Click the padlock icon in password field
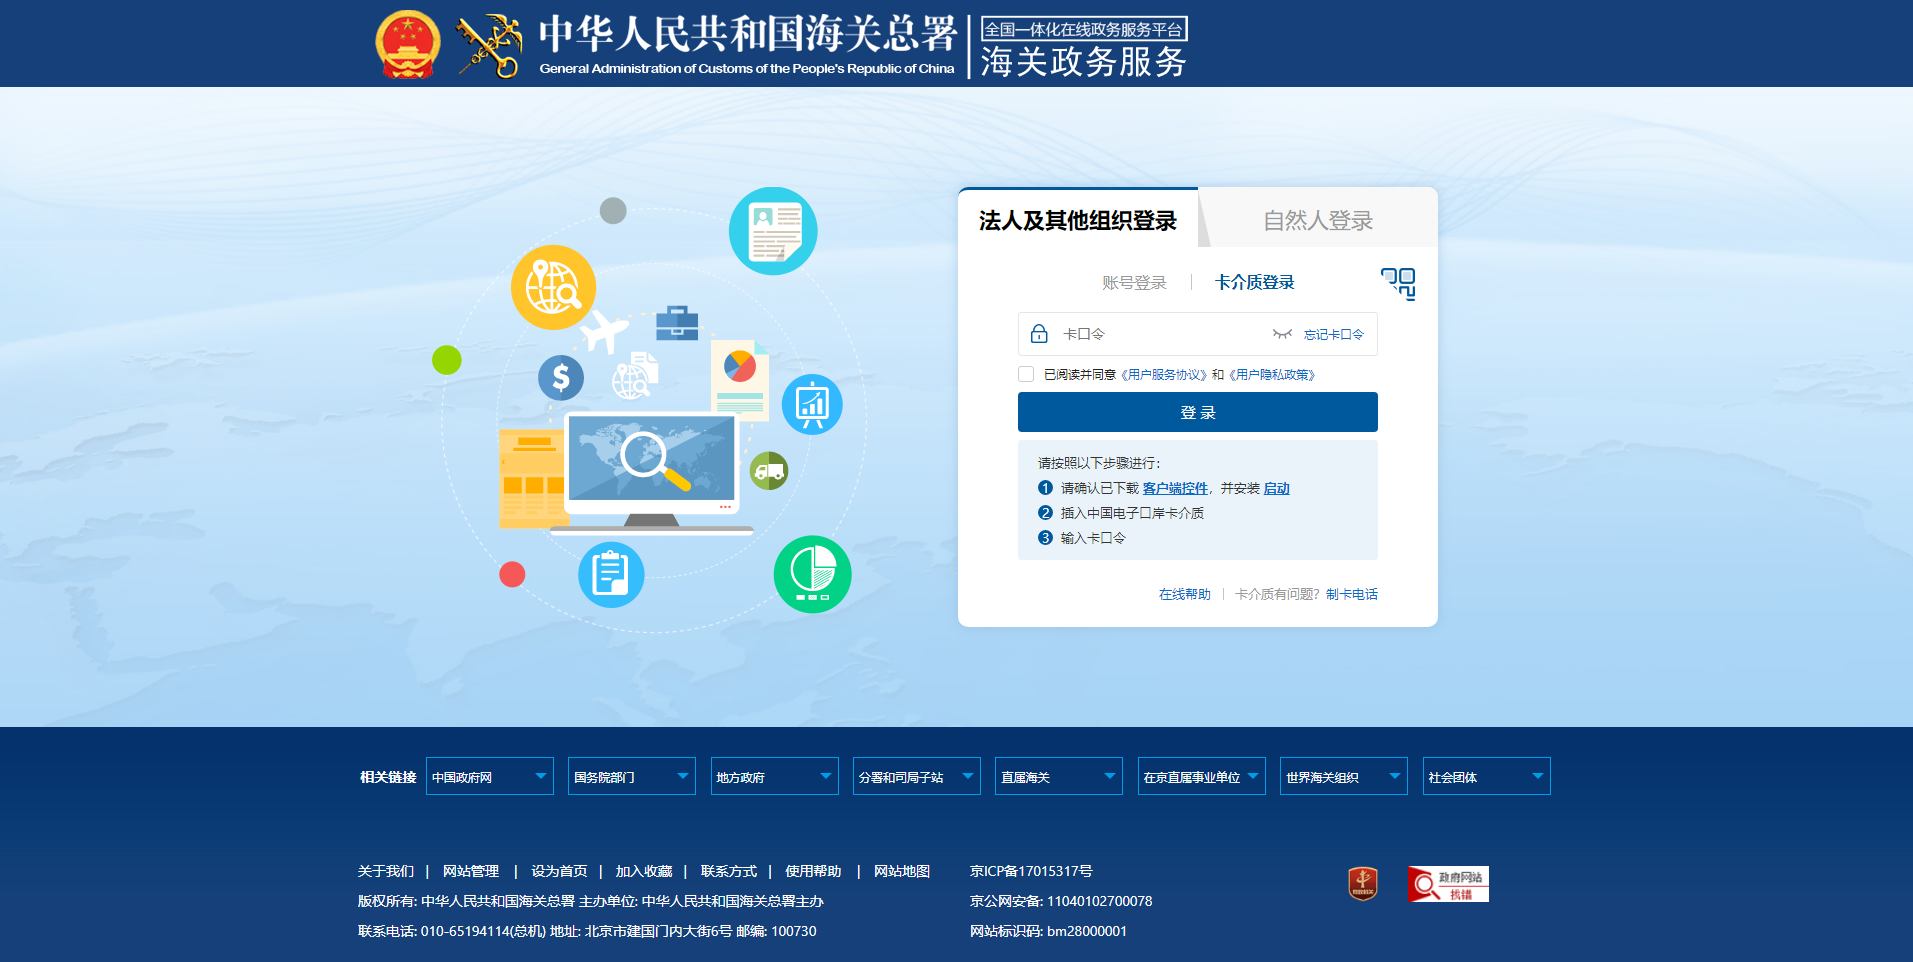Screen dimensions: 1913x962 [x=1039, y=334]
